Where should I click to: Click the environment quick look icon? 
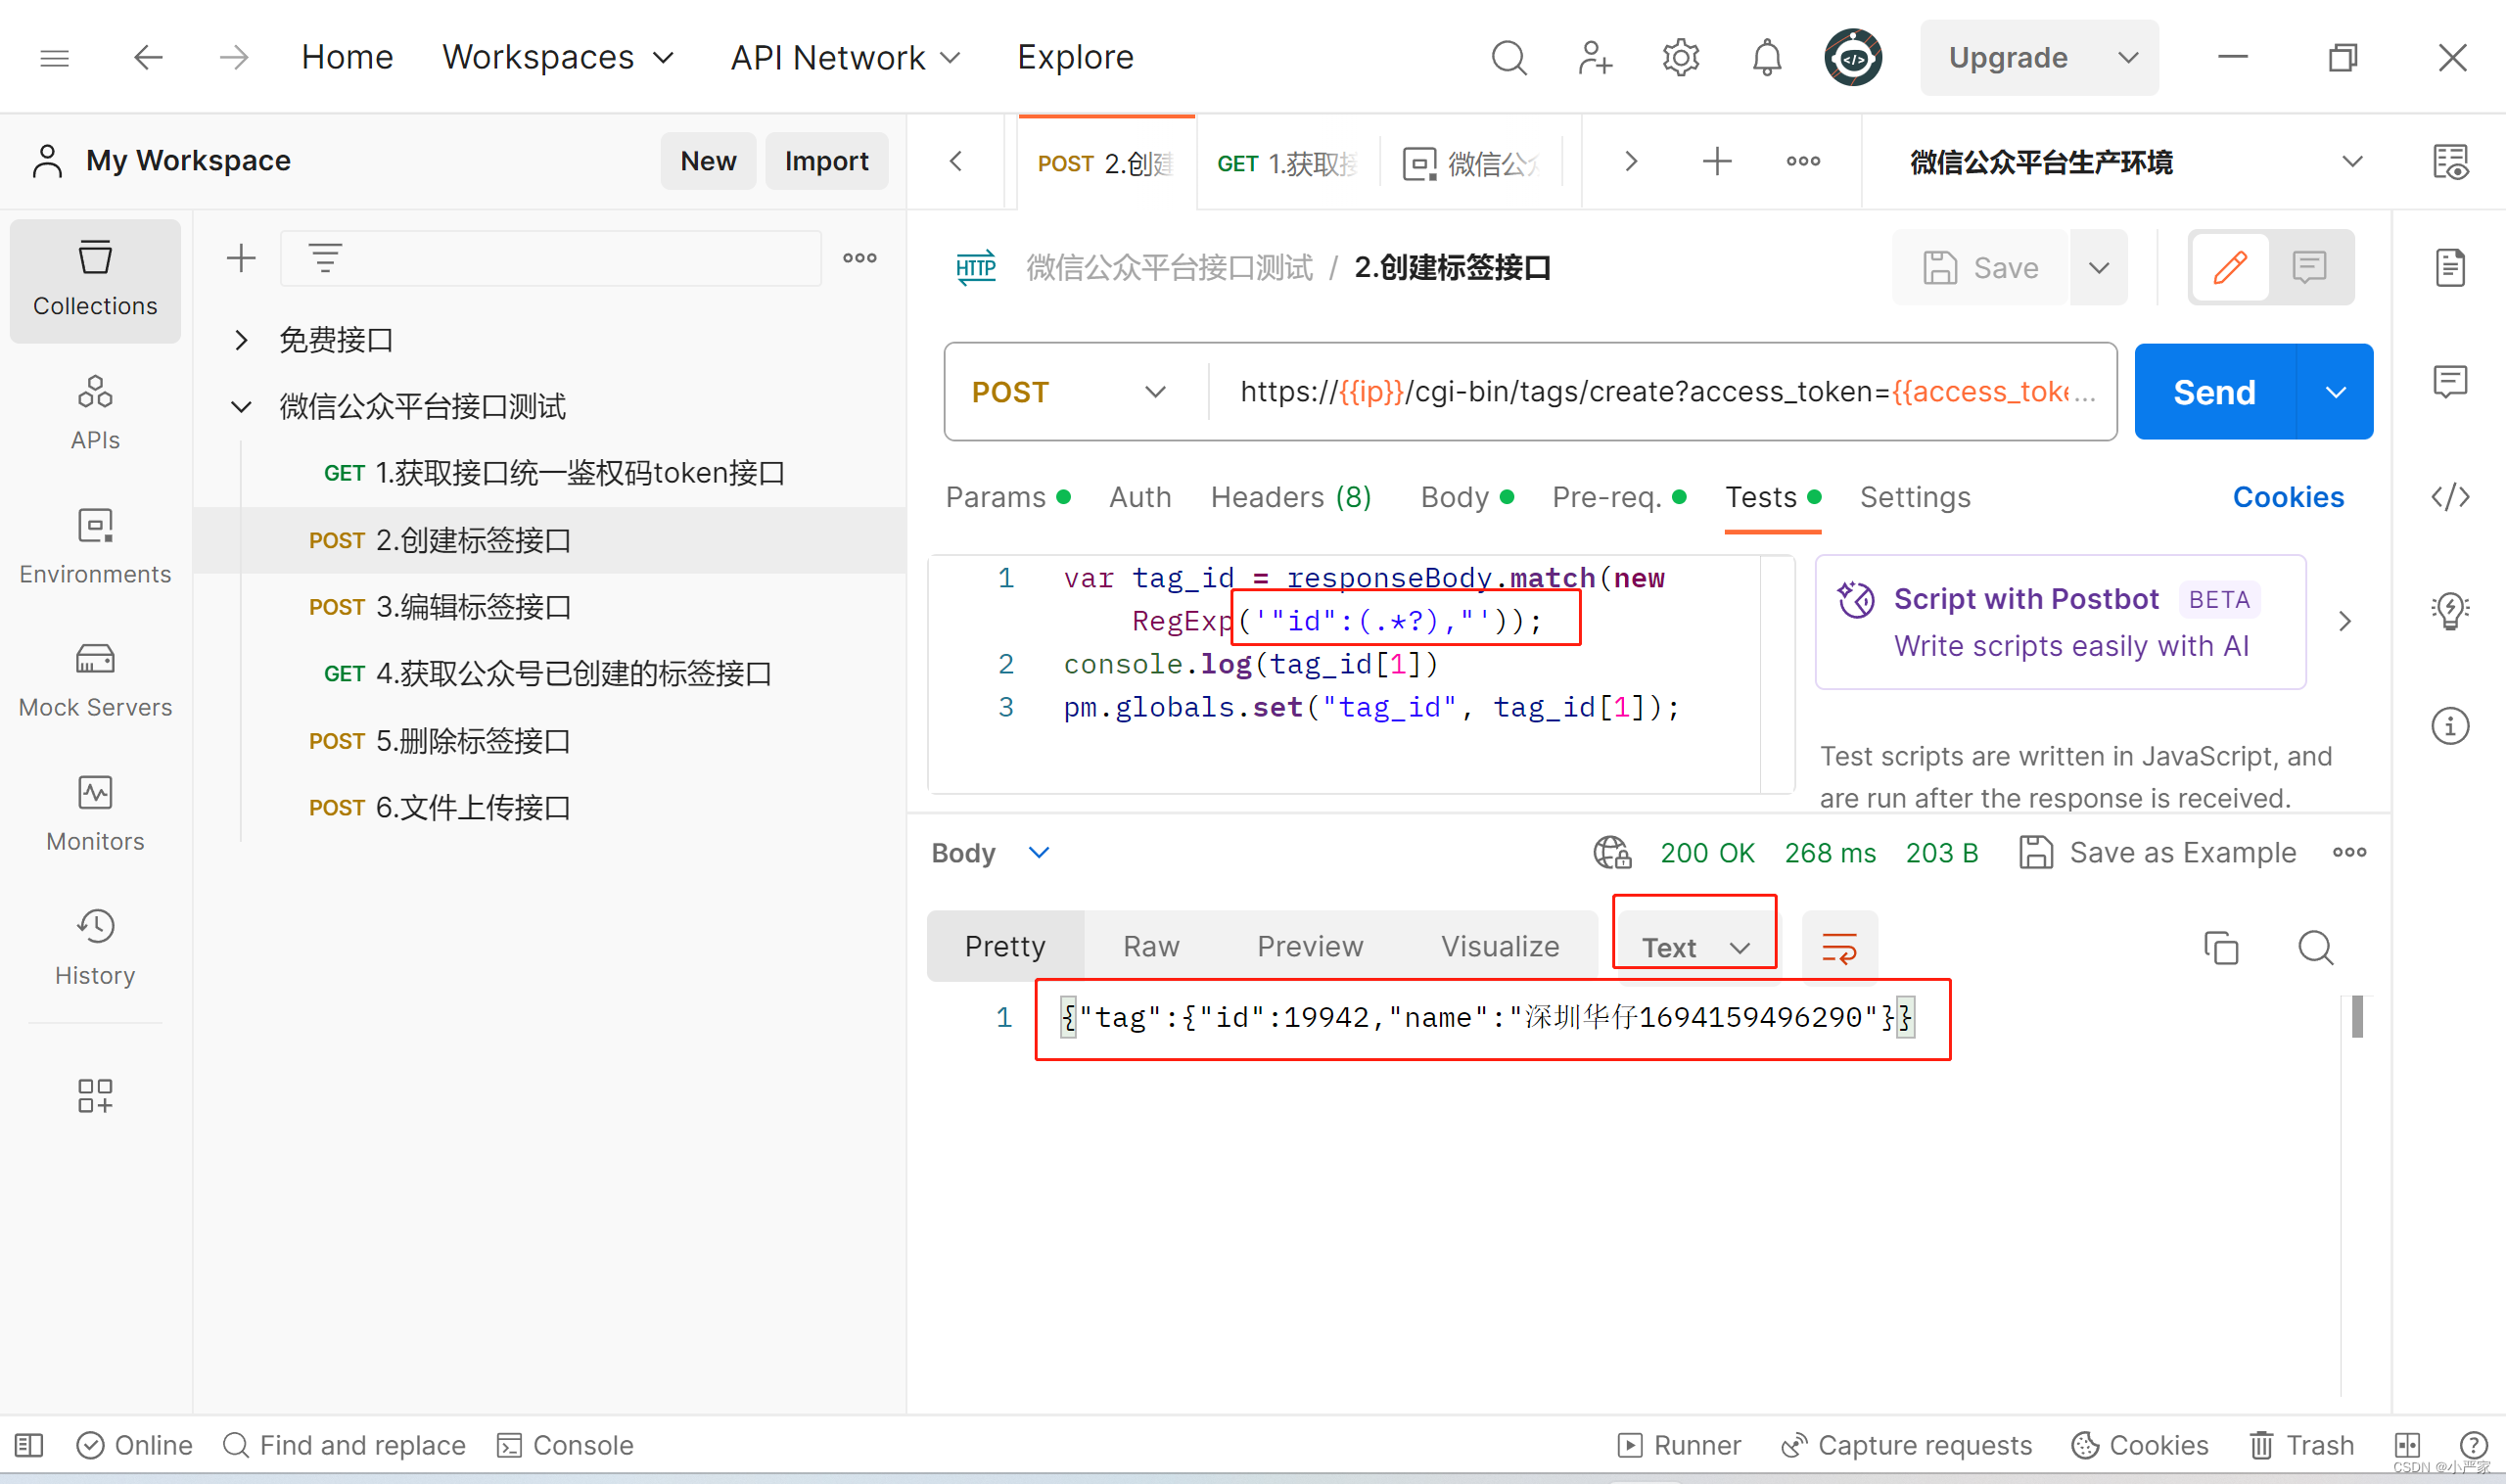point(2450,161)
